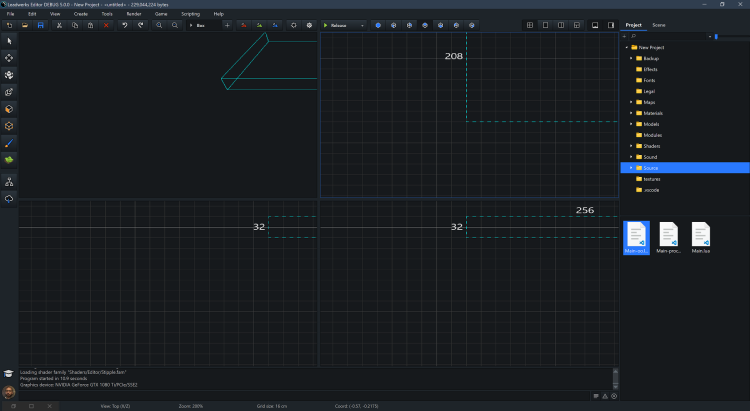
Task: Expand the Materials folder in tree
Action: coord(631,113)
